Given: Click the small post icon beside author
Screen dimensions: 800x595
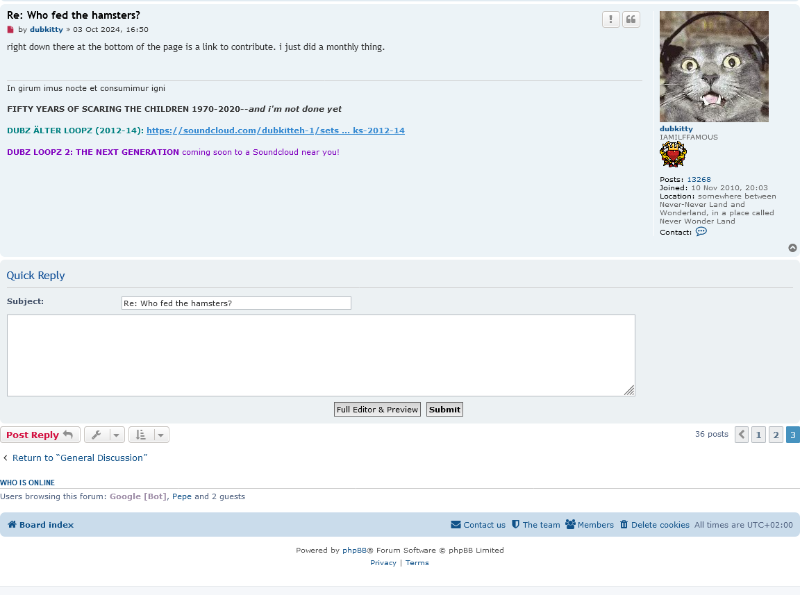Looking at the screenshot, I should [11, 30].
